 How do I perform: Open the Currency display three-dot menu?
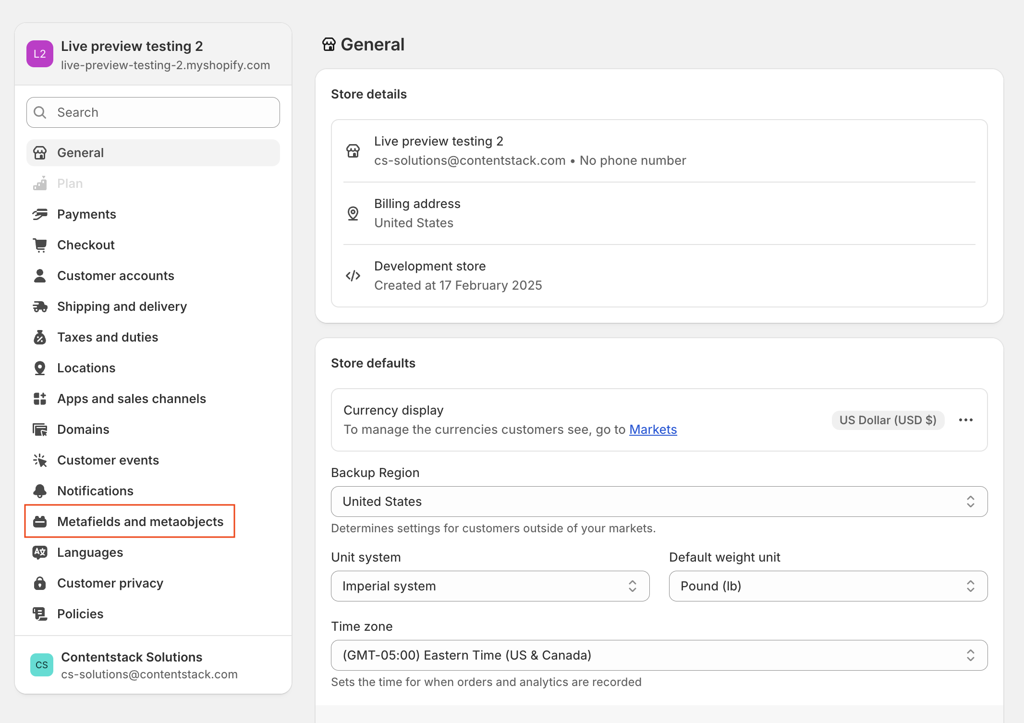[x=965, y=420]
